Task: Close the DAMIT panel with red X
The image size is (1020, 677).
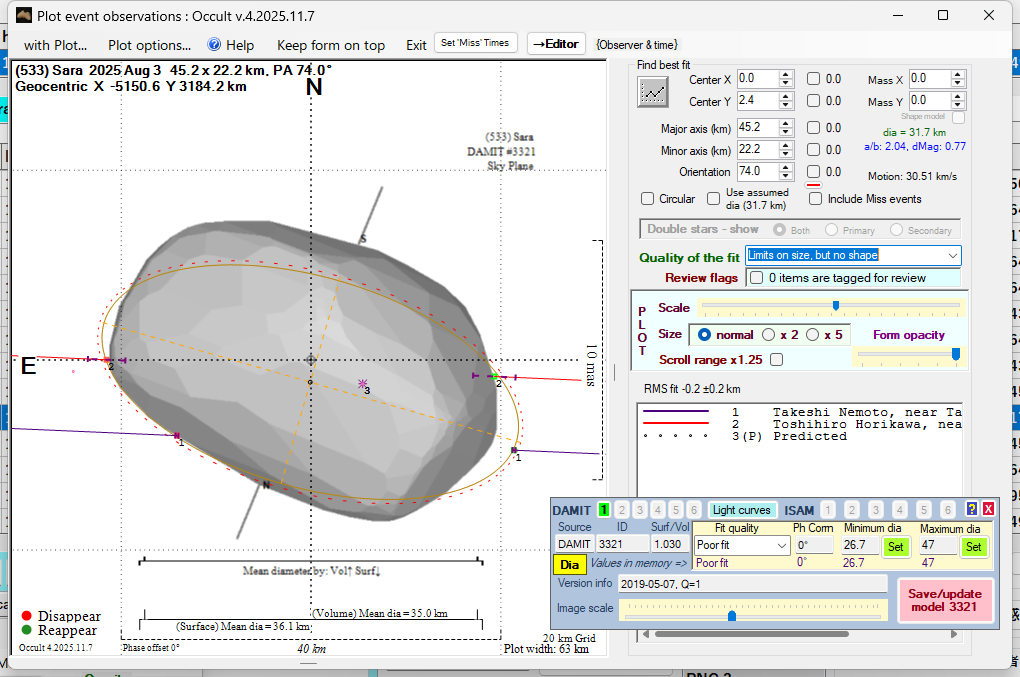Action: [988, 509]
